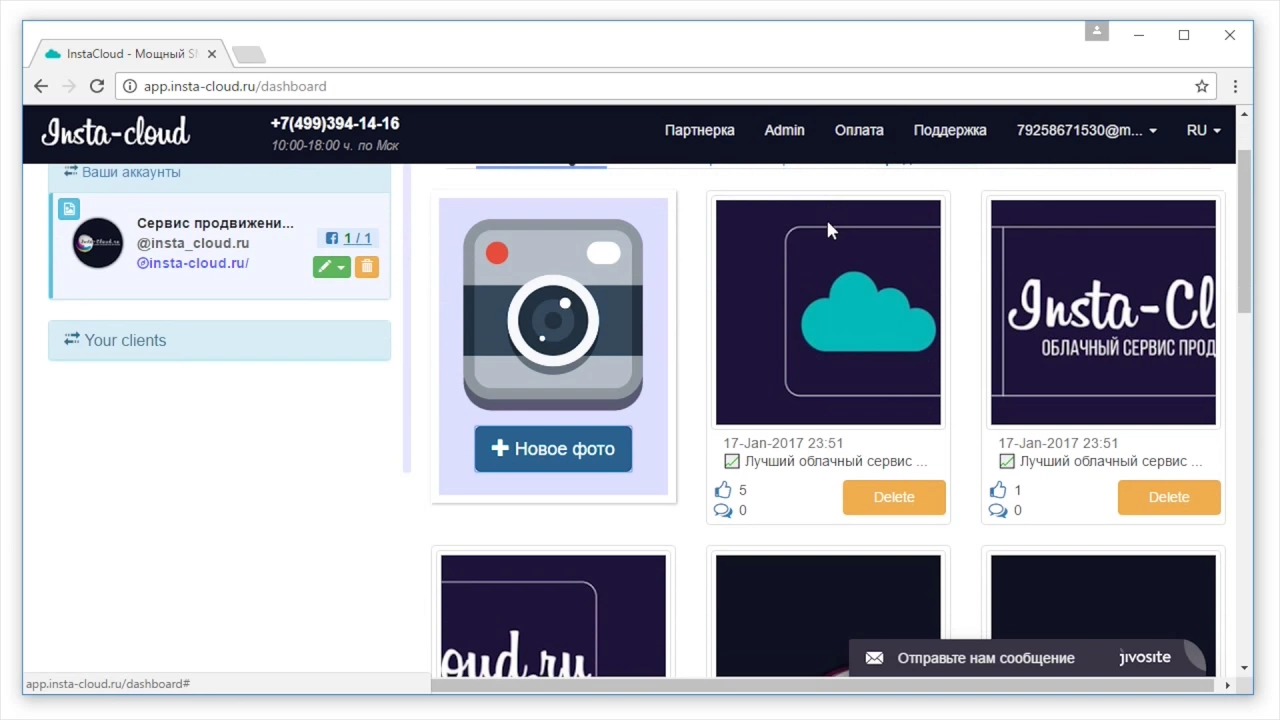Click date on the cloud post
The image size is (1280, 720).
point(783,443)
